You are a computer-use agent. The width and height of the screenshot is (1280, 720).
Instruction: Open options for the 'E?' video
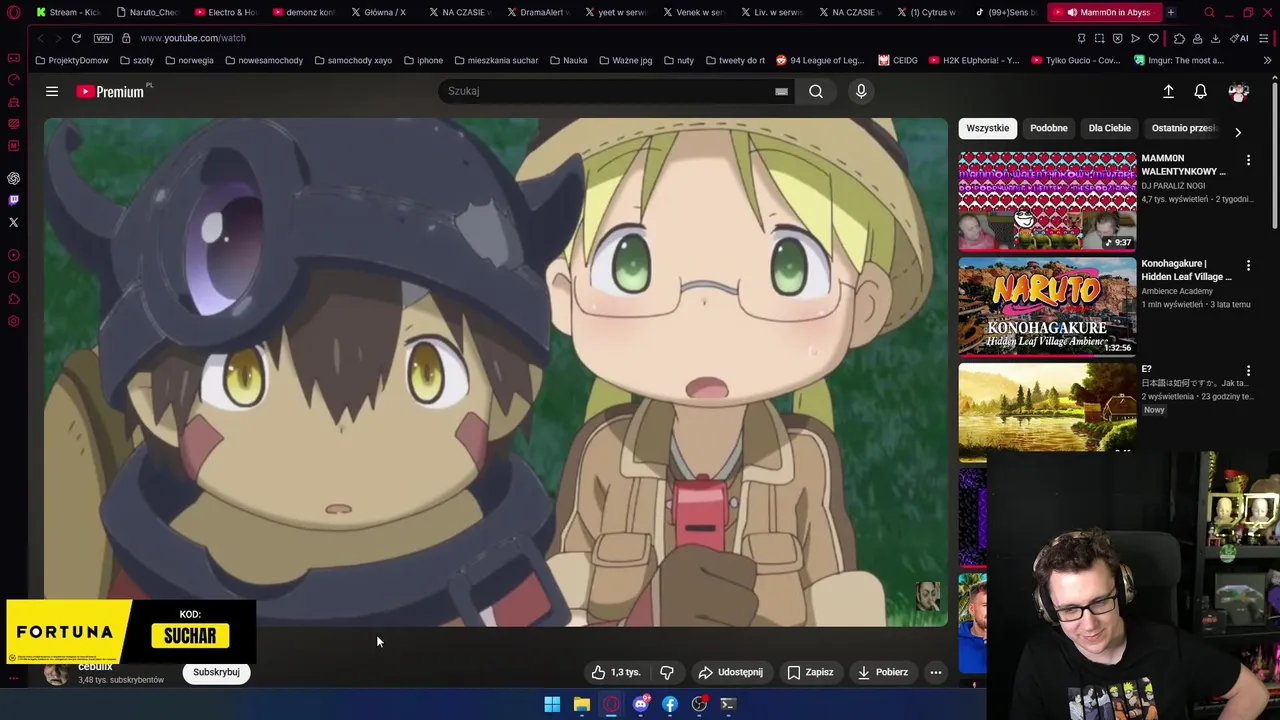coord(1248,370)
